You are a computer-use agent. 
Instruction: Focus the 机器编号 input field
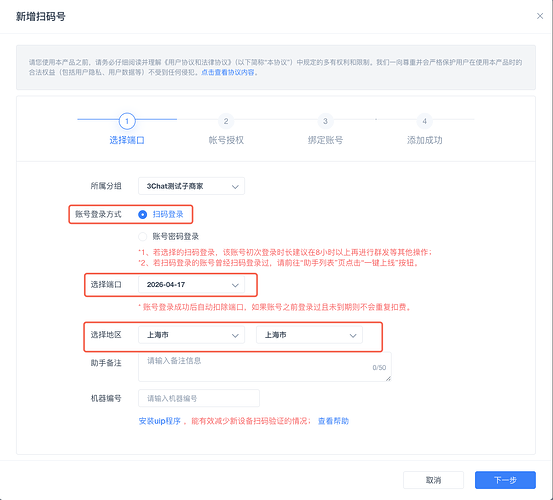click(199, 398)
